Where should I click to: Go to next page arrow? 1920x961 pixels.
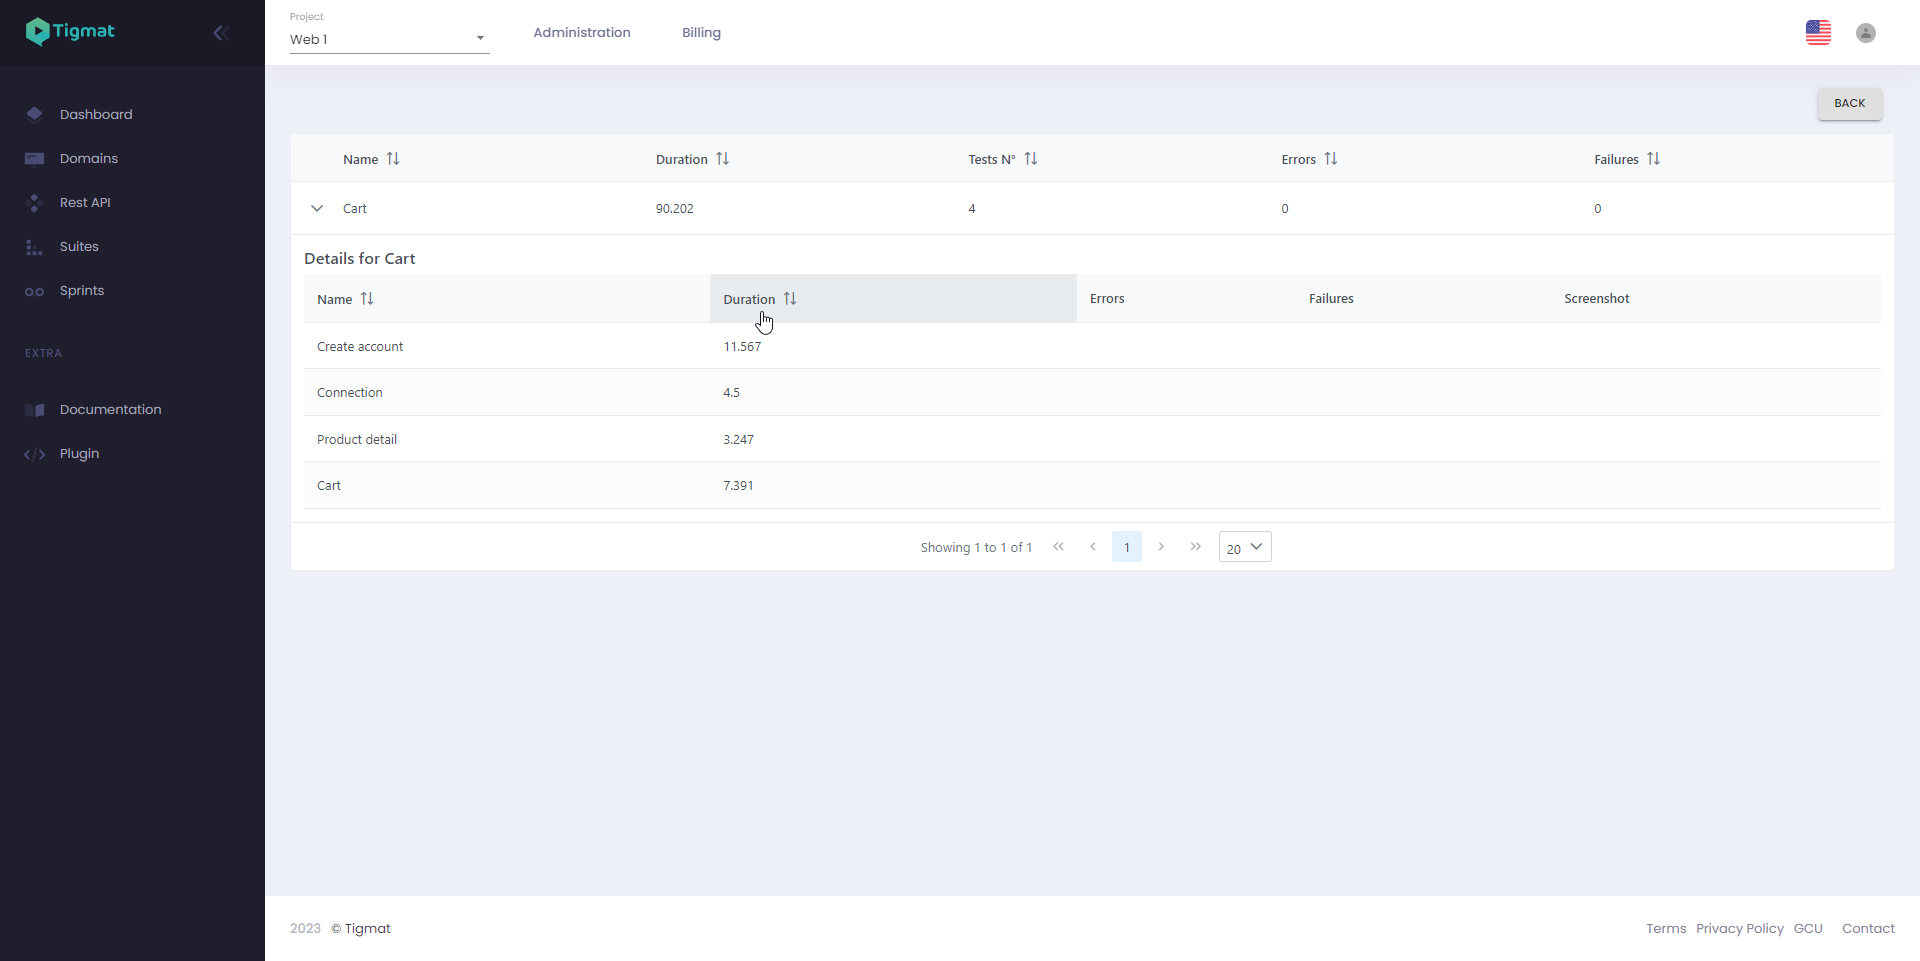(x=1161, y=547)
